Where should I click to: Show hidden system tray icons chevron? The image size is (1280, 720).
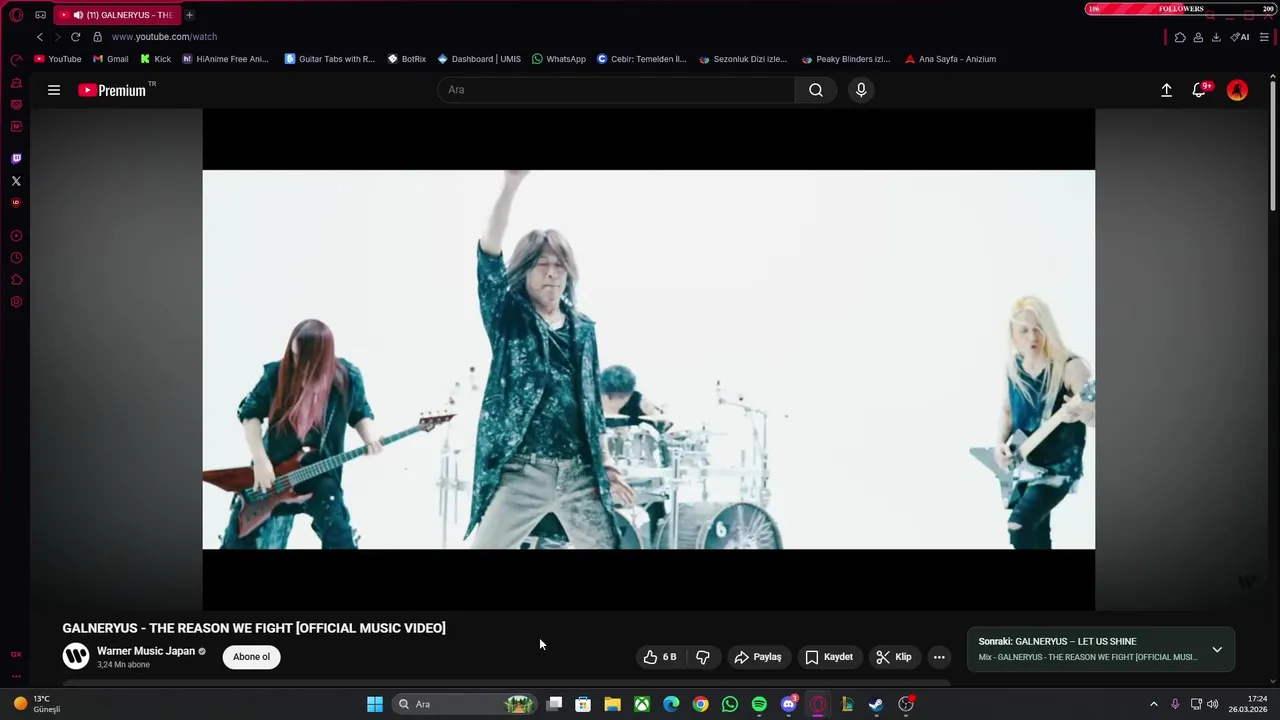[1153, 704]
